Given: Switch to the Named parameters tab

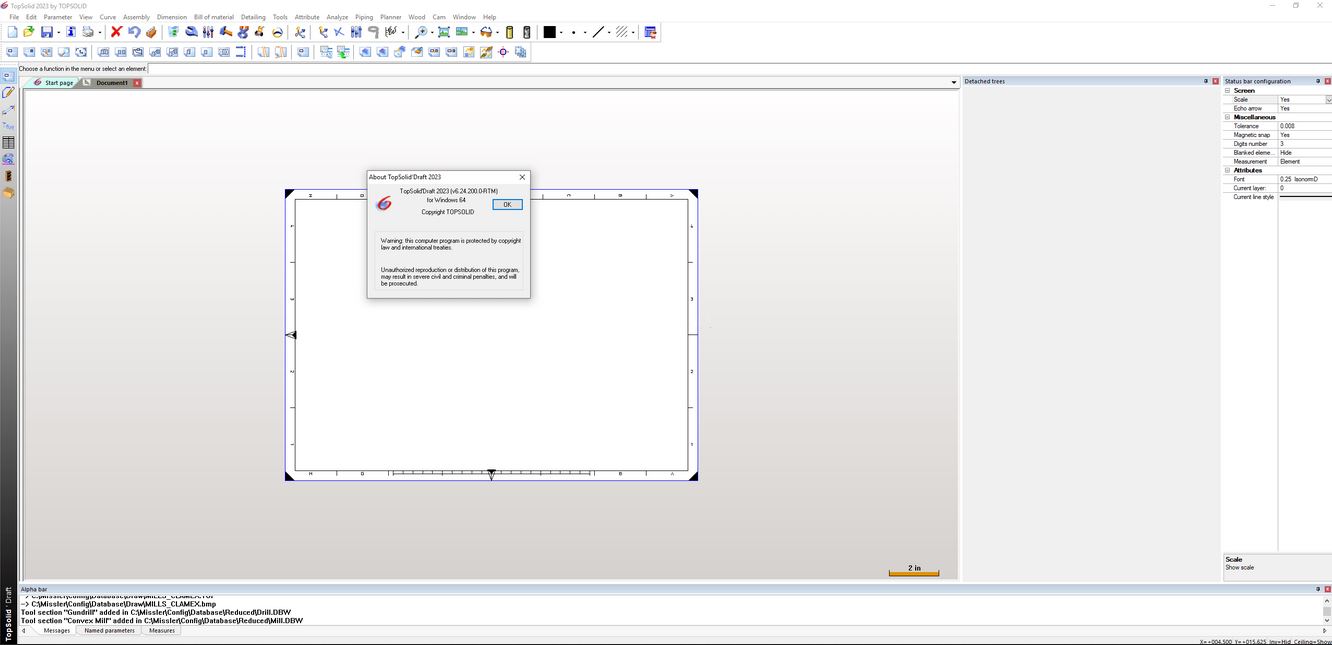Looking at the screenshot, I should (x=109, y=631).
